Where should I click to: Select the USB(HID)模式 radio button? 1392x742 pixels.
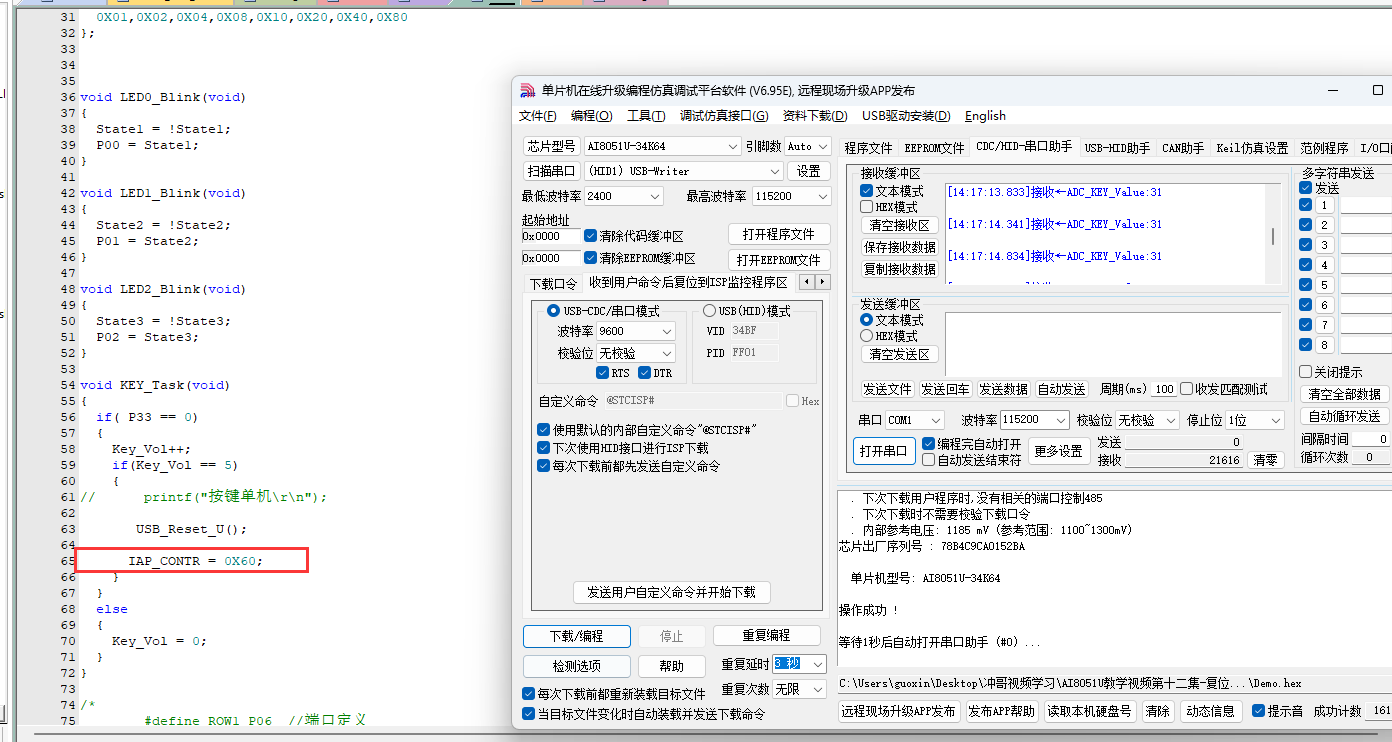point(709,311)
